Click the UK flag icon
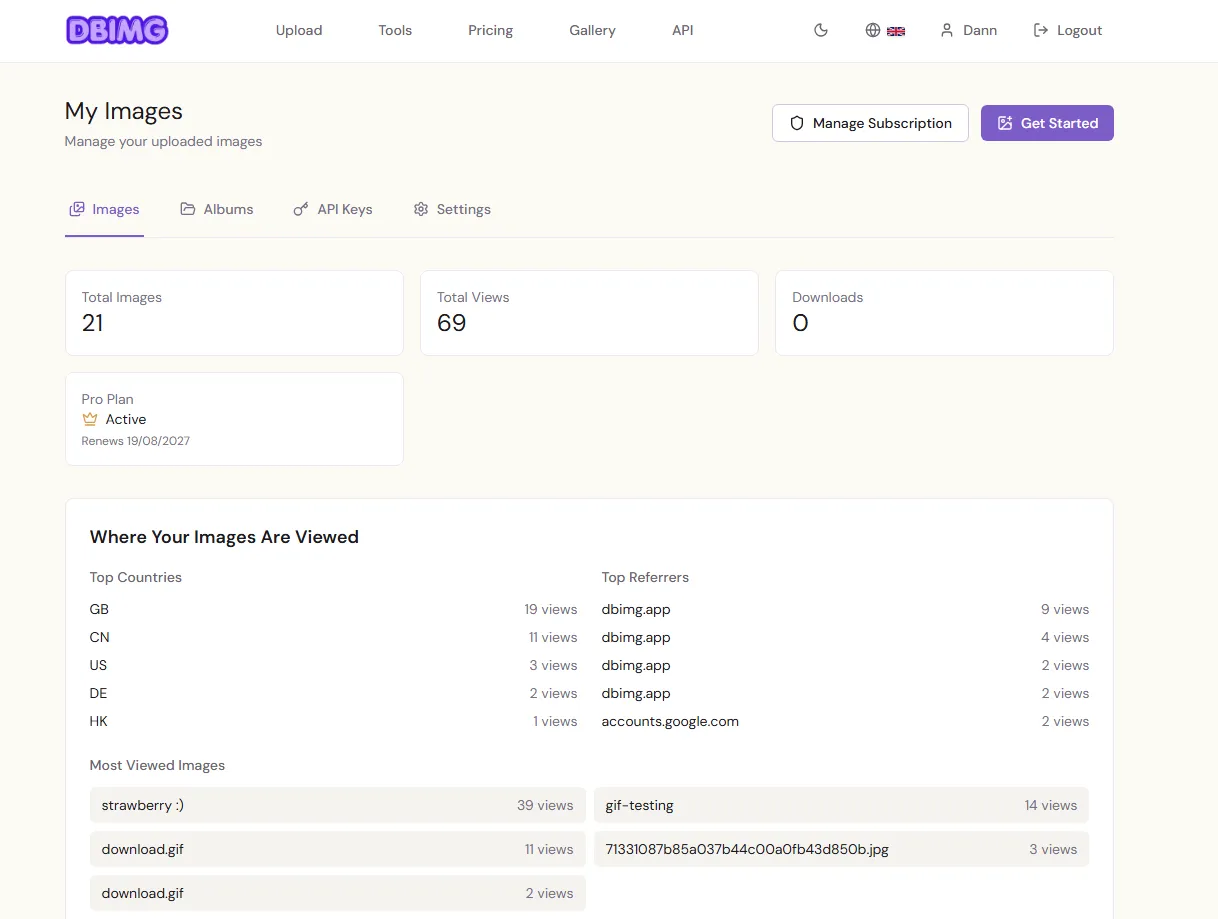This screenshot has width=1218, height=919. point(896,31)
